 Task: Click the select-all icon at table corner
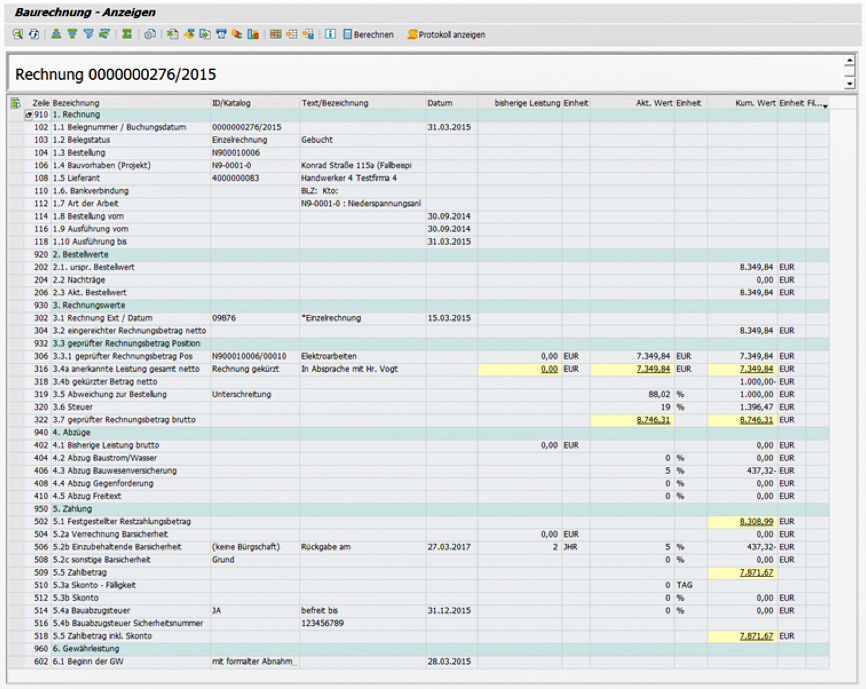[15, 103]
